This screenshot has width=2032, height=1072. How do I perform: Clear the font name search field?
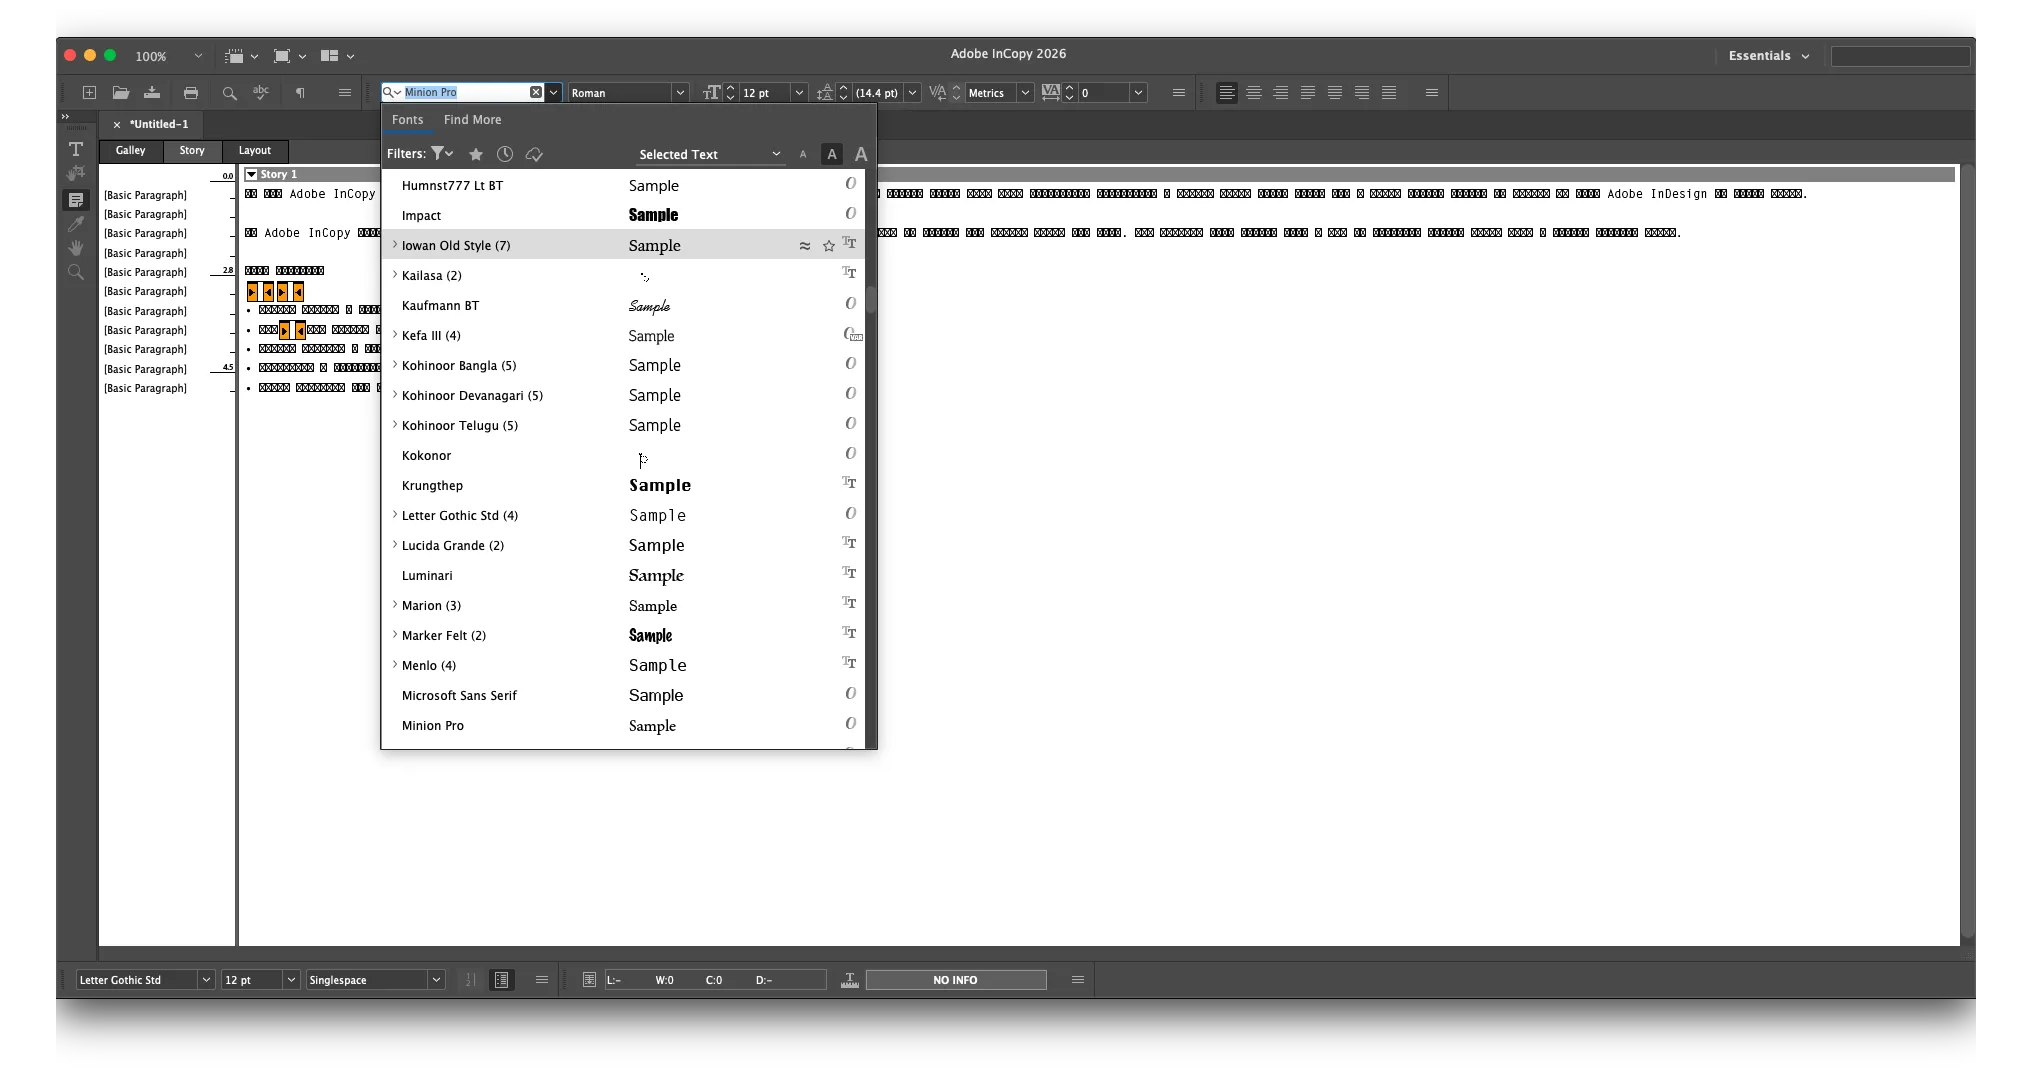pyautogui.click(x=536, y=92)
